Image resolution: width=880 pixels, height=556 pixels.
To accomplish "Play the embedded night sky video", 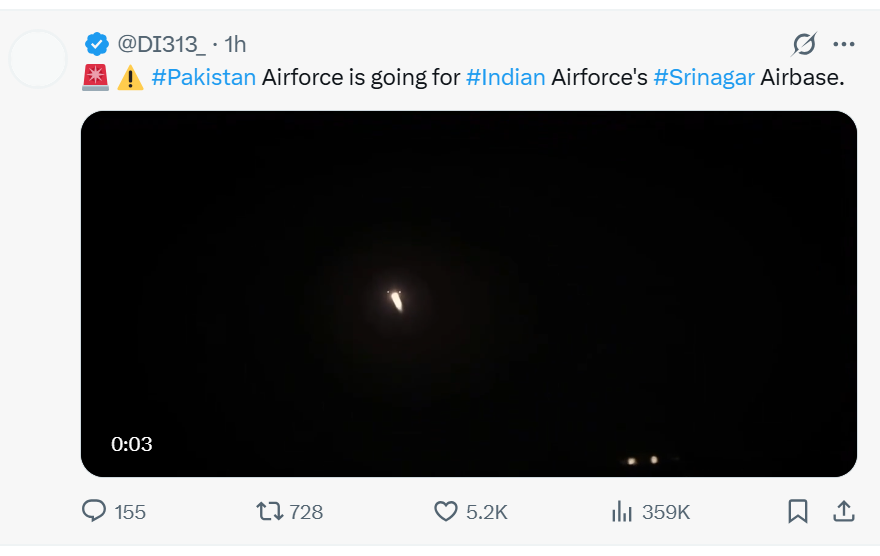I will (469, 294).
